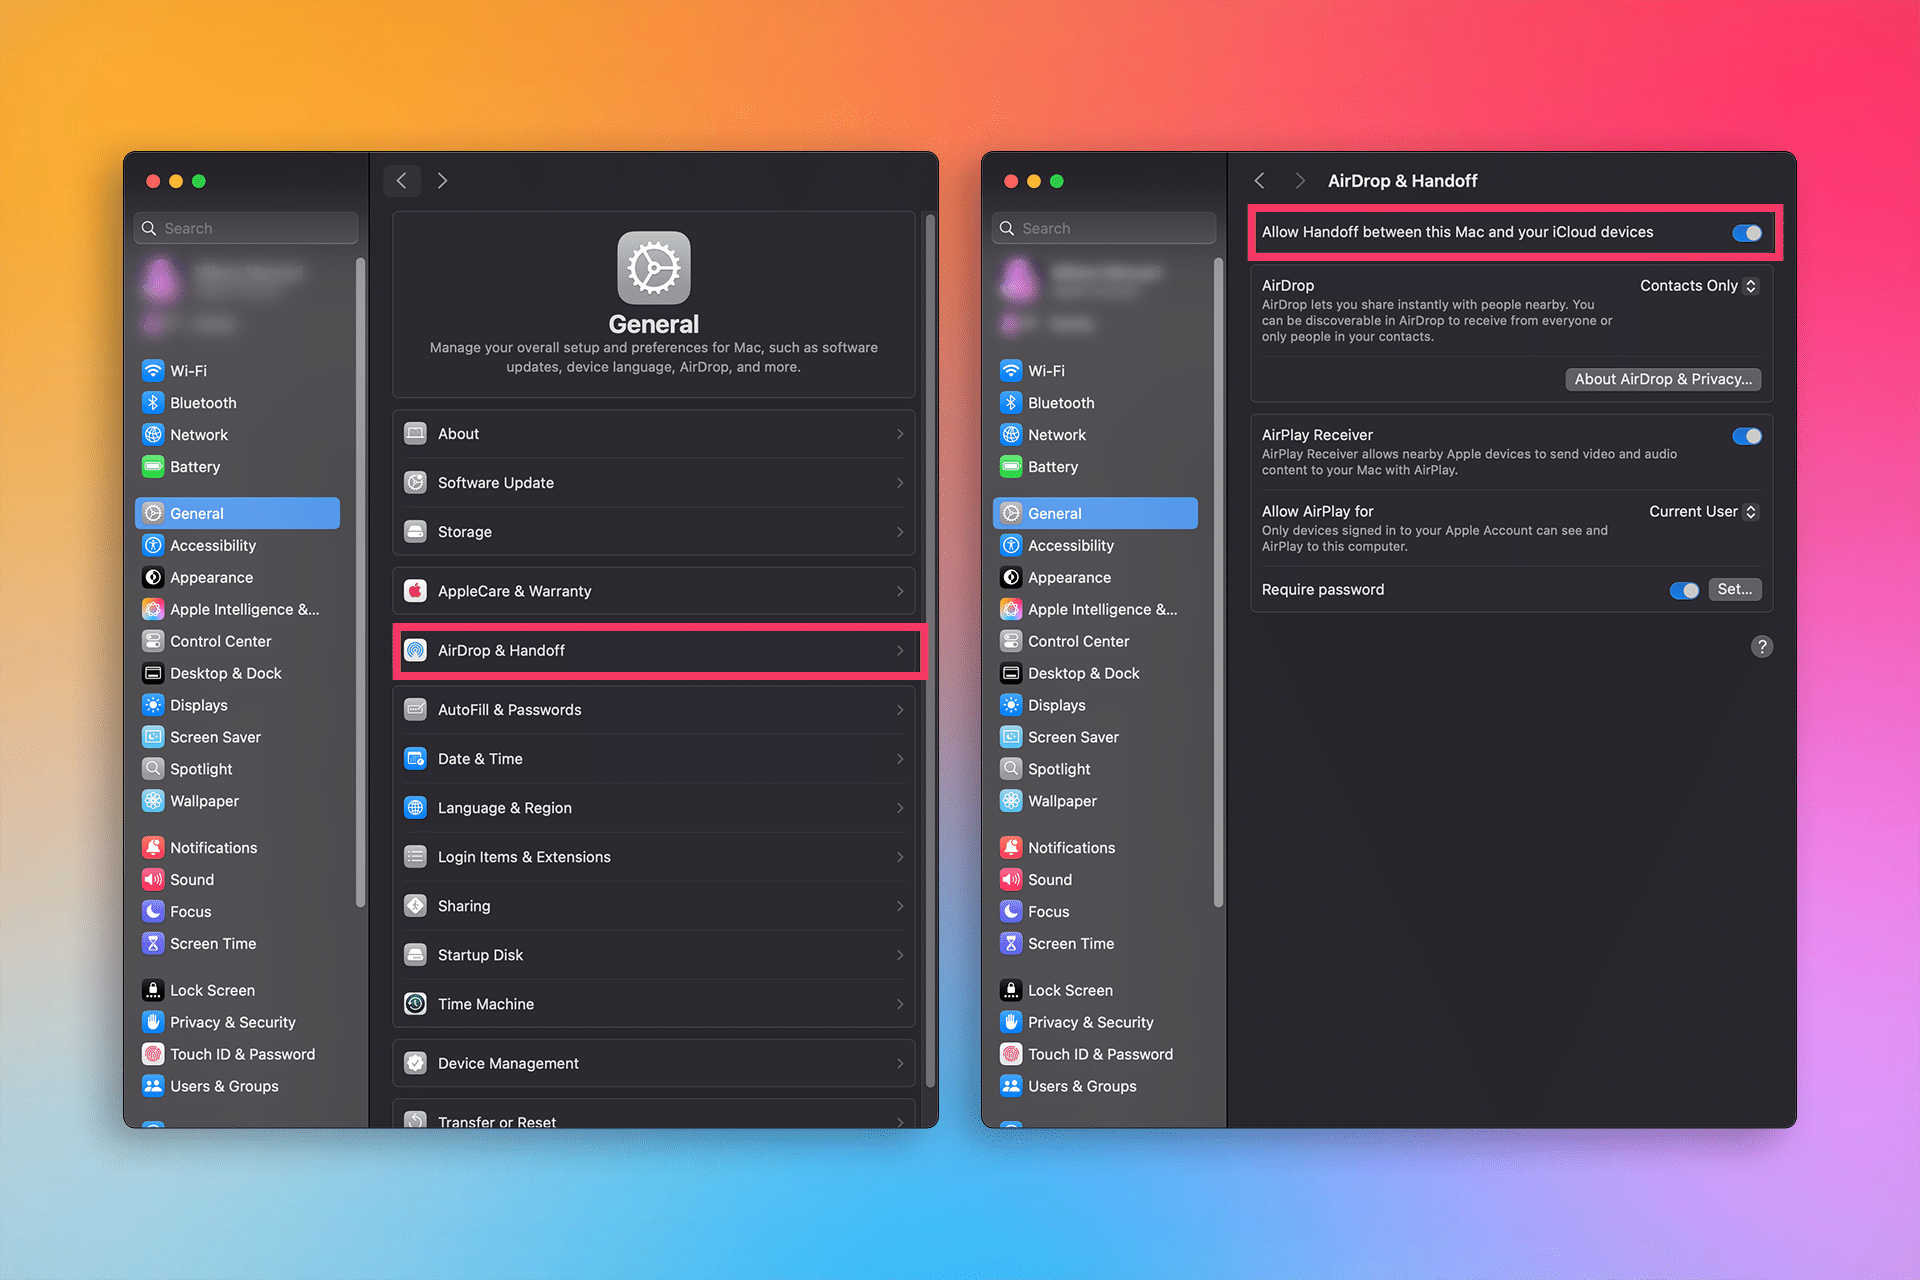Click the Time Machine clock icon

point(416,1004)
